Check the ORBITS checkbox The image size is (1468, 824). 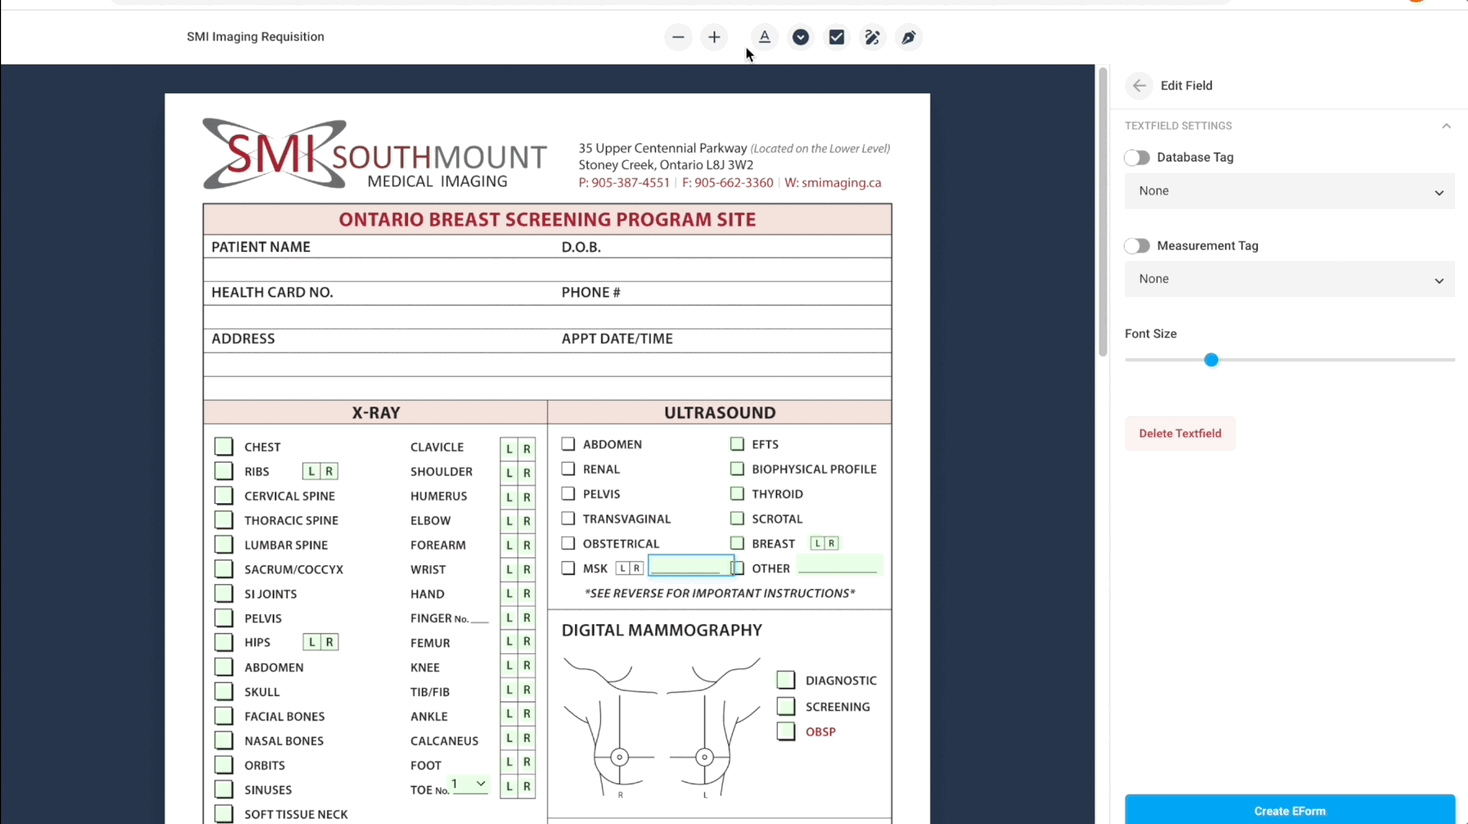pyautogui.click(x=224, y=765)
